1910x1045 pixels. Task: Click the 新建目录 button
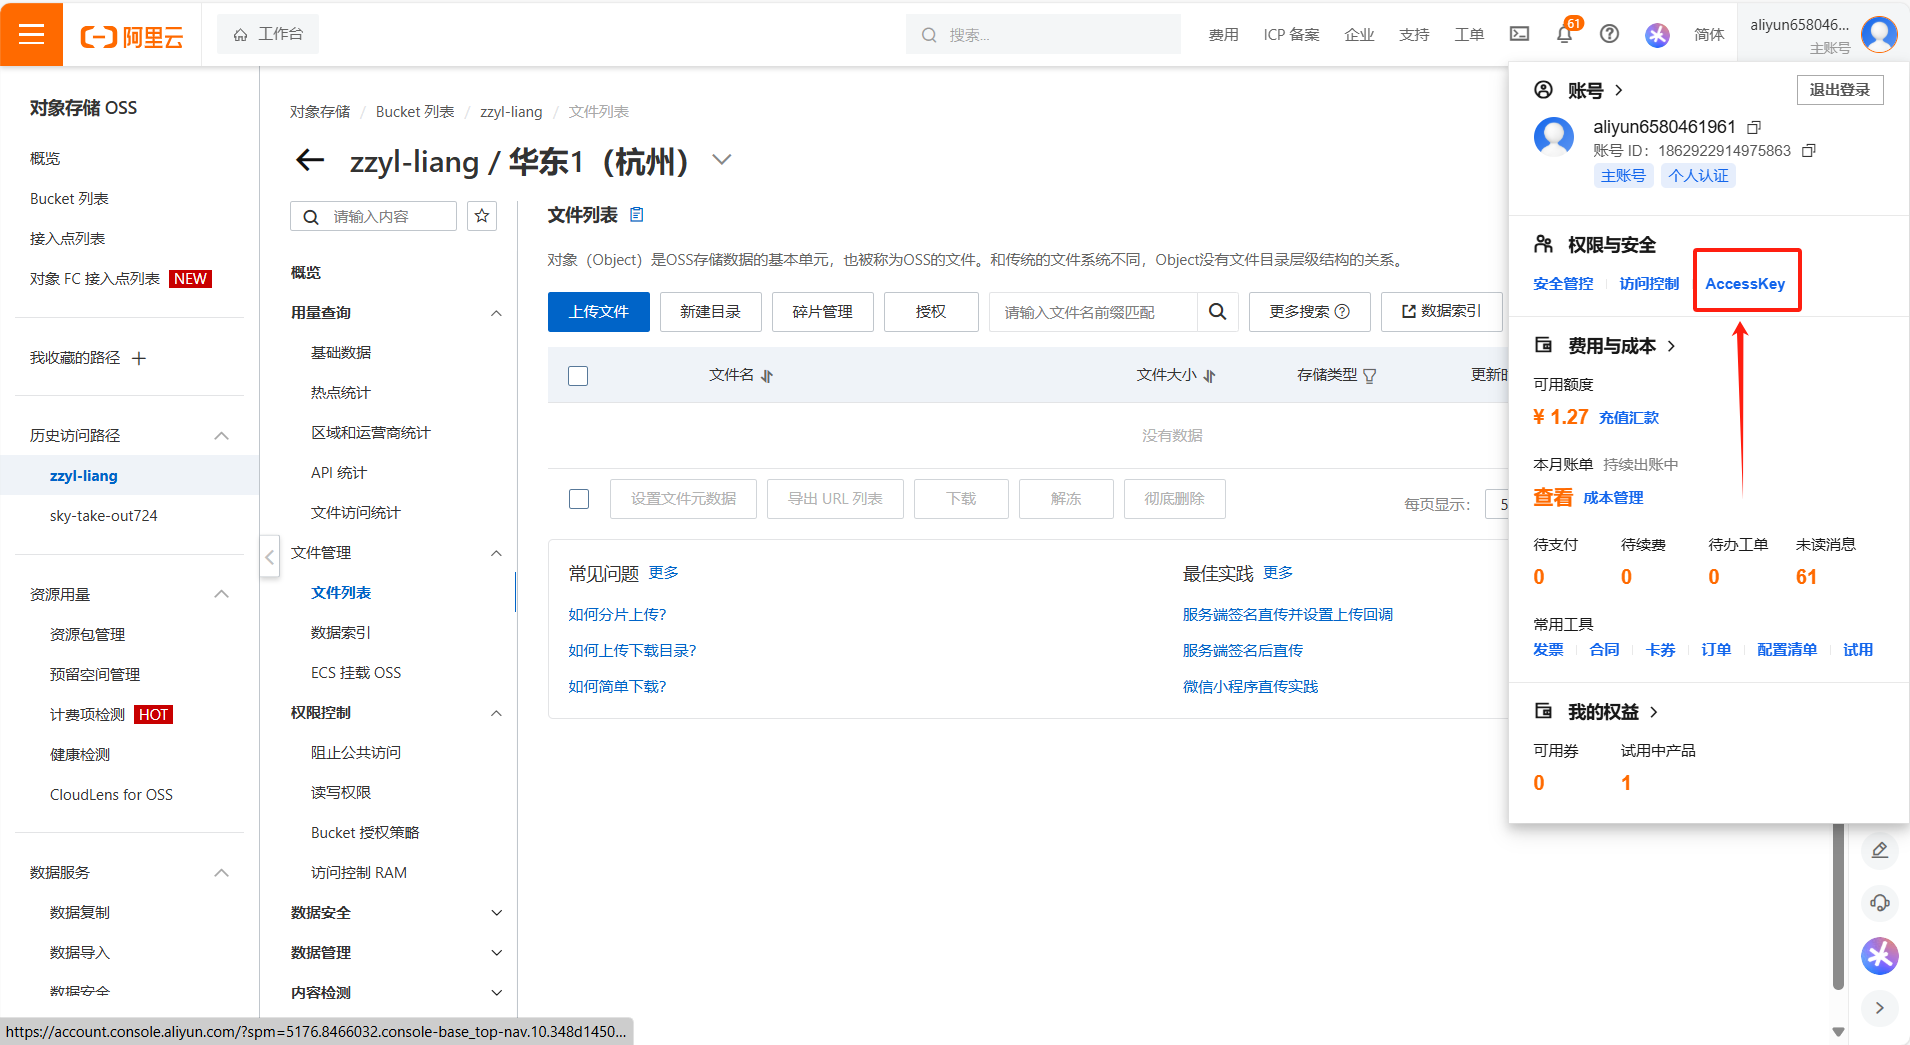pos(711,312)
